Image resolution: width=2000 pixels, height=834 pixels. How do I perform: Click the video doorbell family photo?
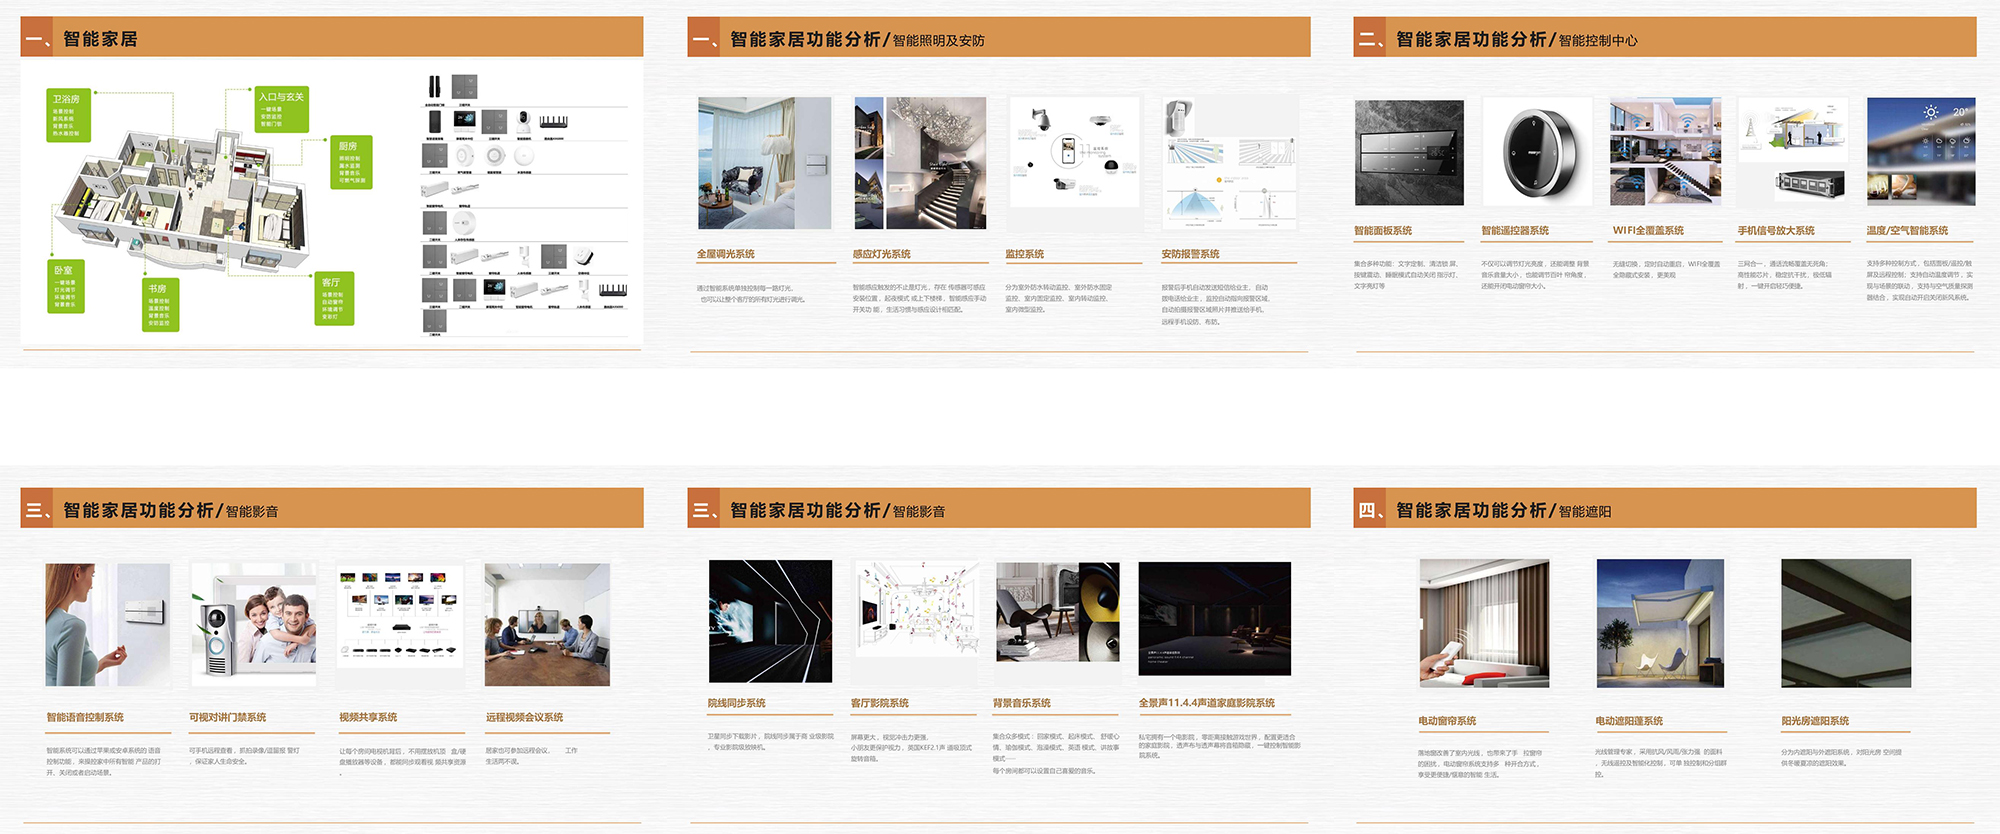254,624
